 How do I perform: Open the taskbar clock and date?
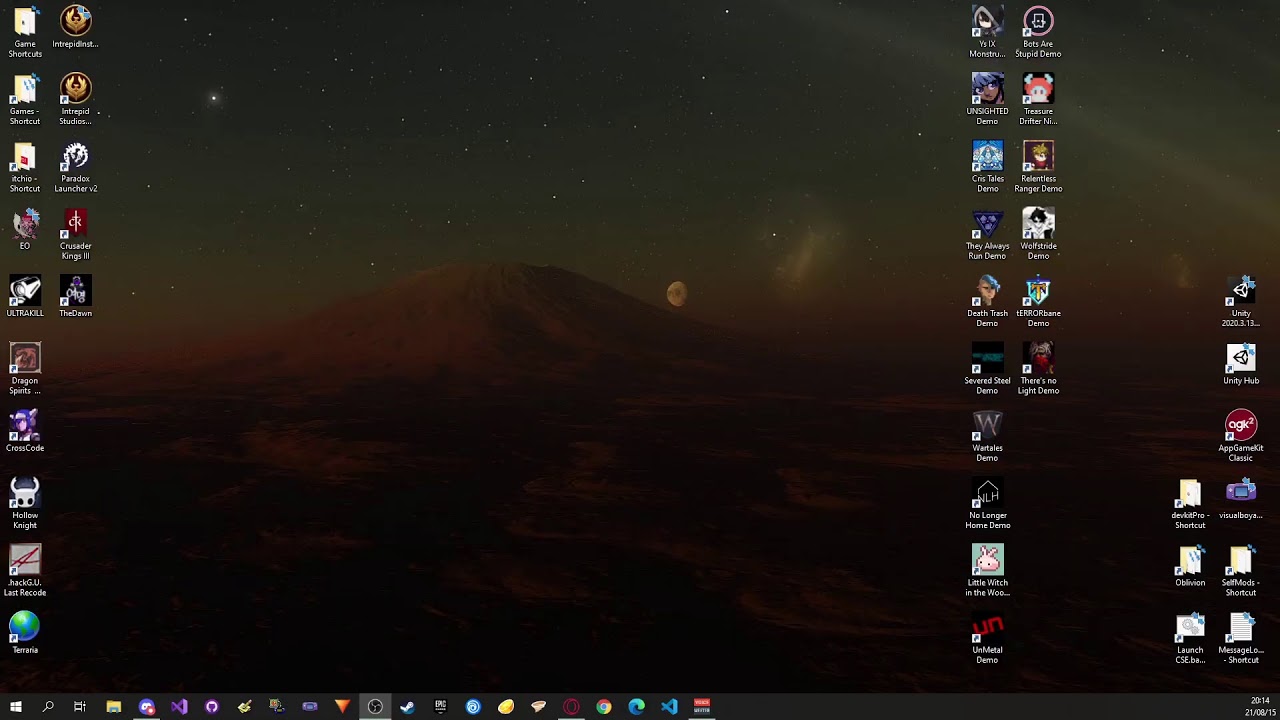1260,706
